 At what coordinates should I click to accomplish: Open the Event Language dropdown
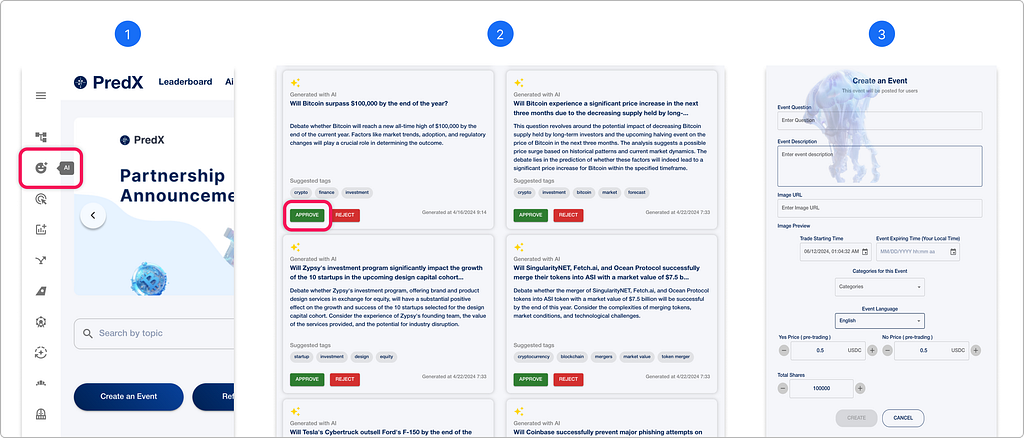(x=880, y=321)
